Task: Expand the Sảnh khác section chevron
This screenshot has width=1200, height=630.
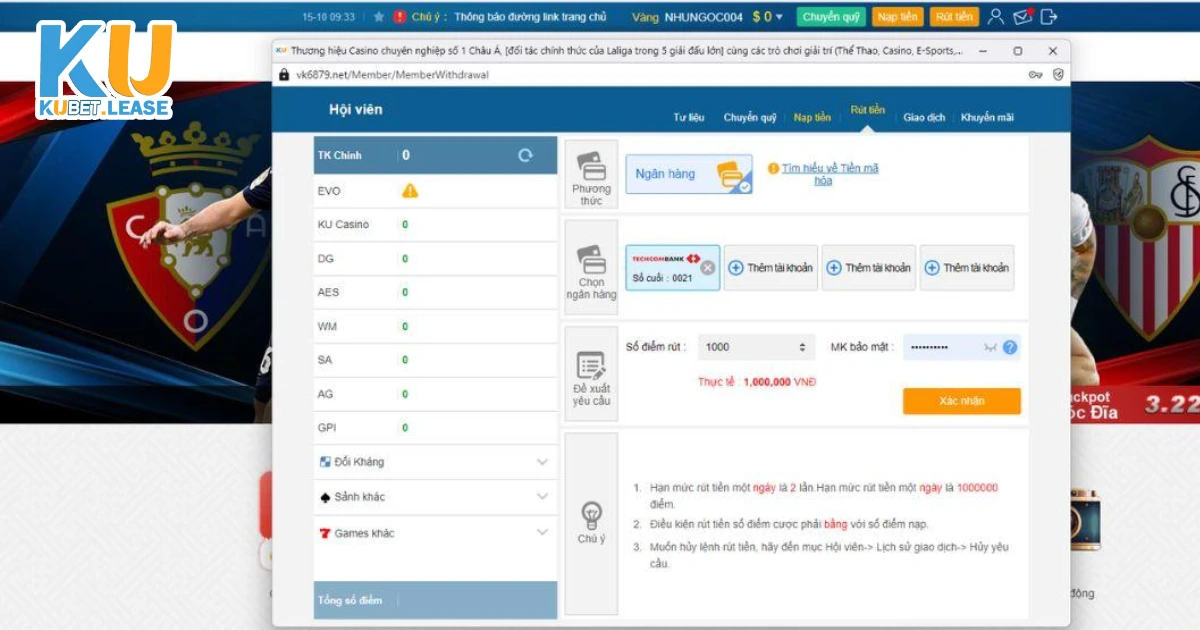Action: pos(542,497)
